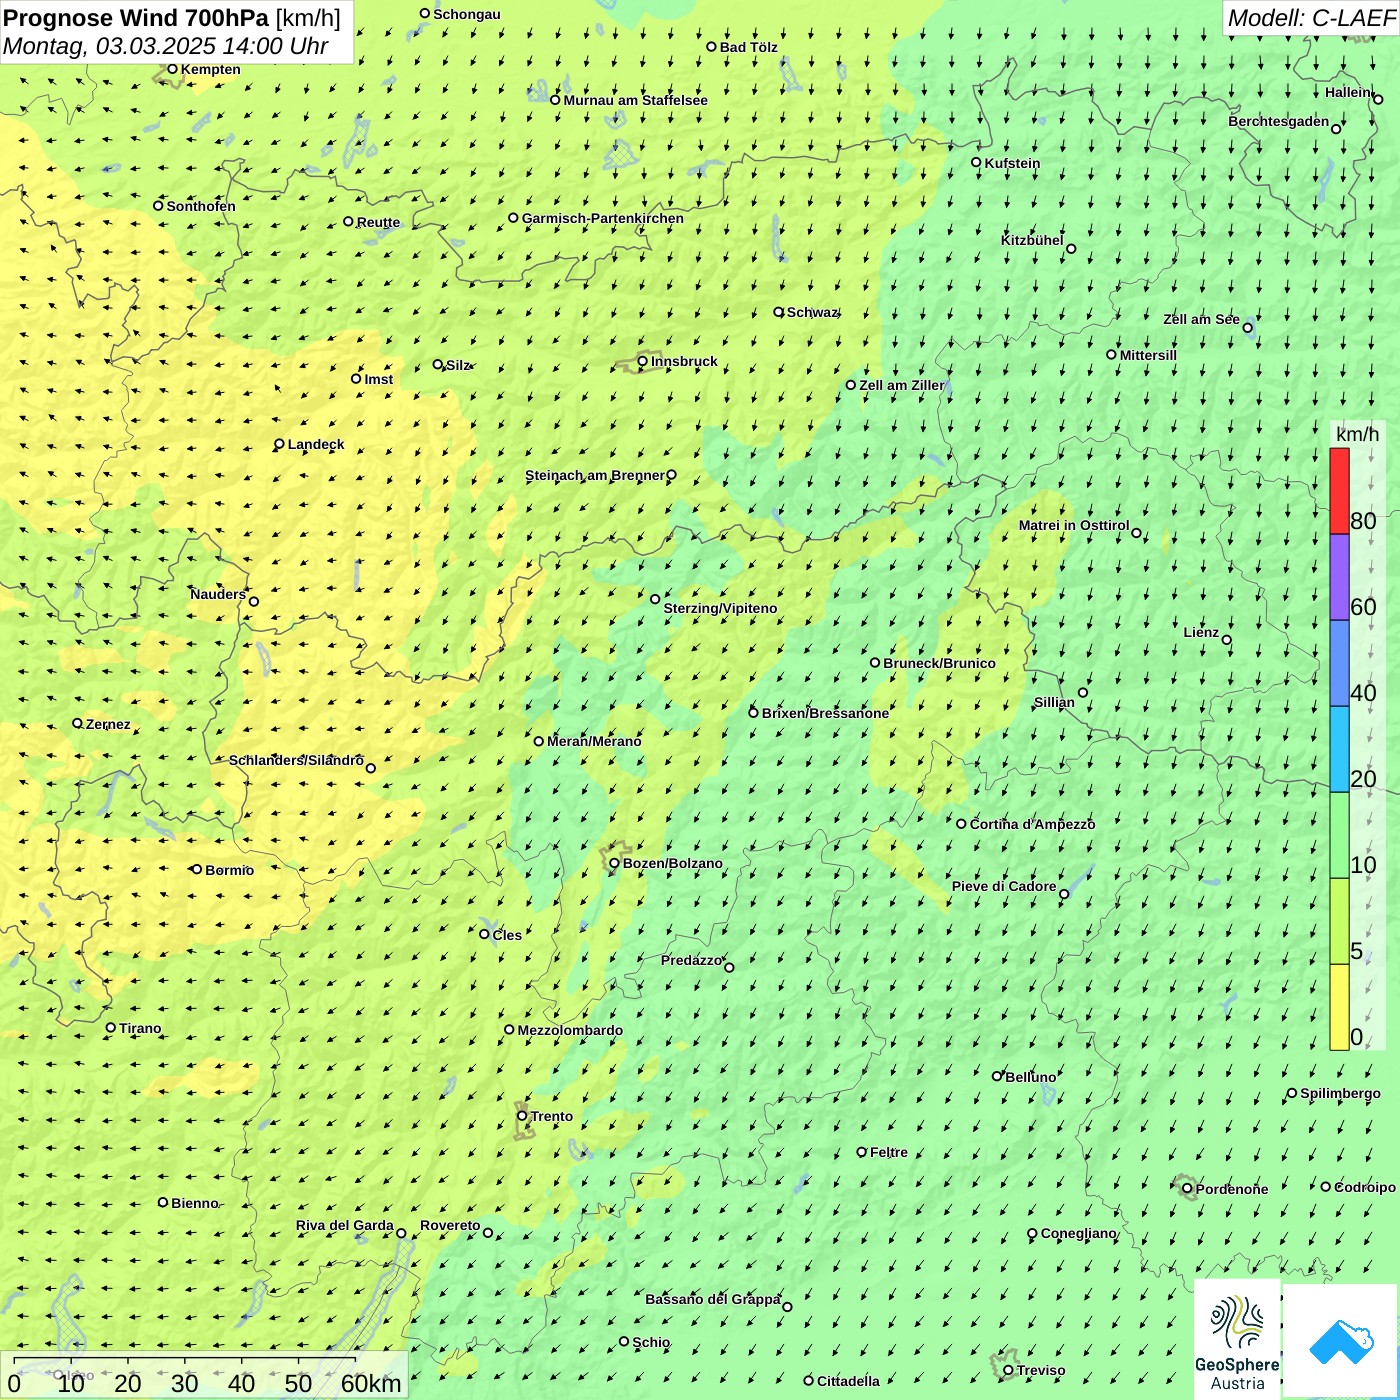Click the Imst city marker circle
Image resolution: width=1400 pixels, height=1400 pixels.
(x=356, y=378)
